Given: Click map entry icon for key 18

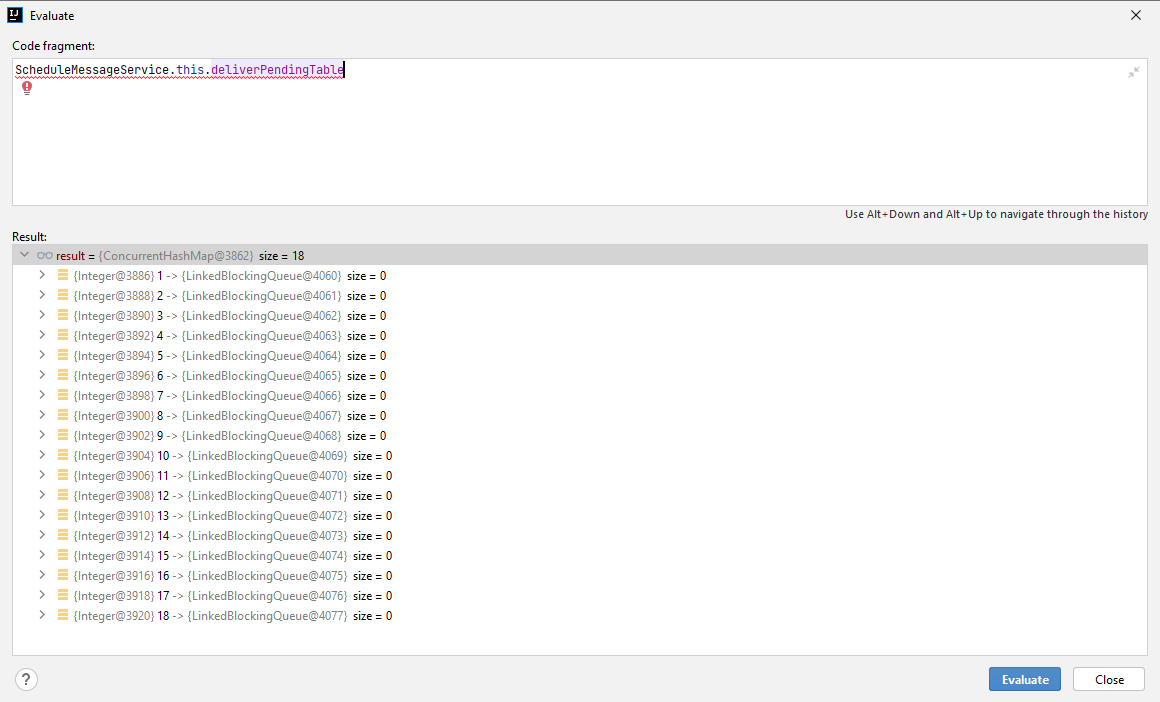Looking at the screenshot, I should click(x=63, y=615).
